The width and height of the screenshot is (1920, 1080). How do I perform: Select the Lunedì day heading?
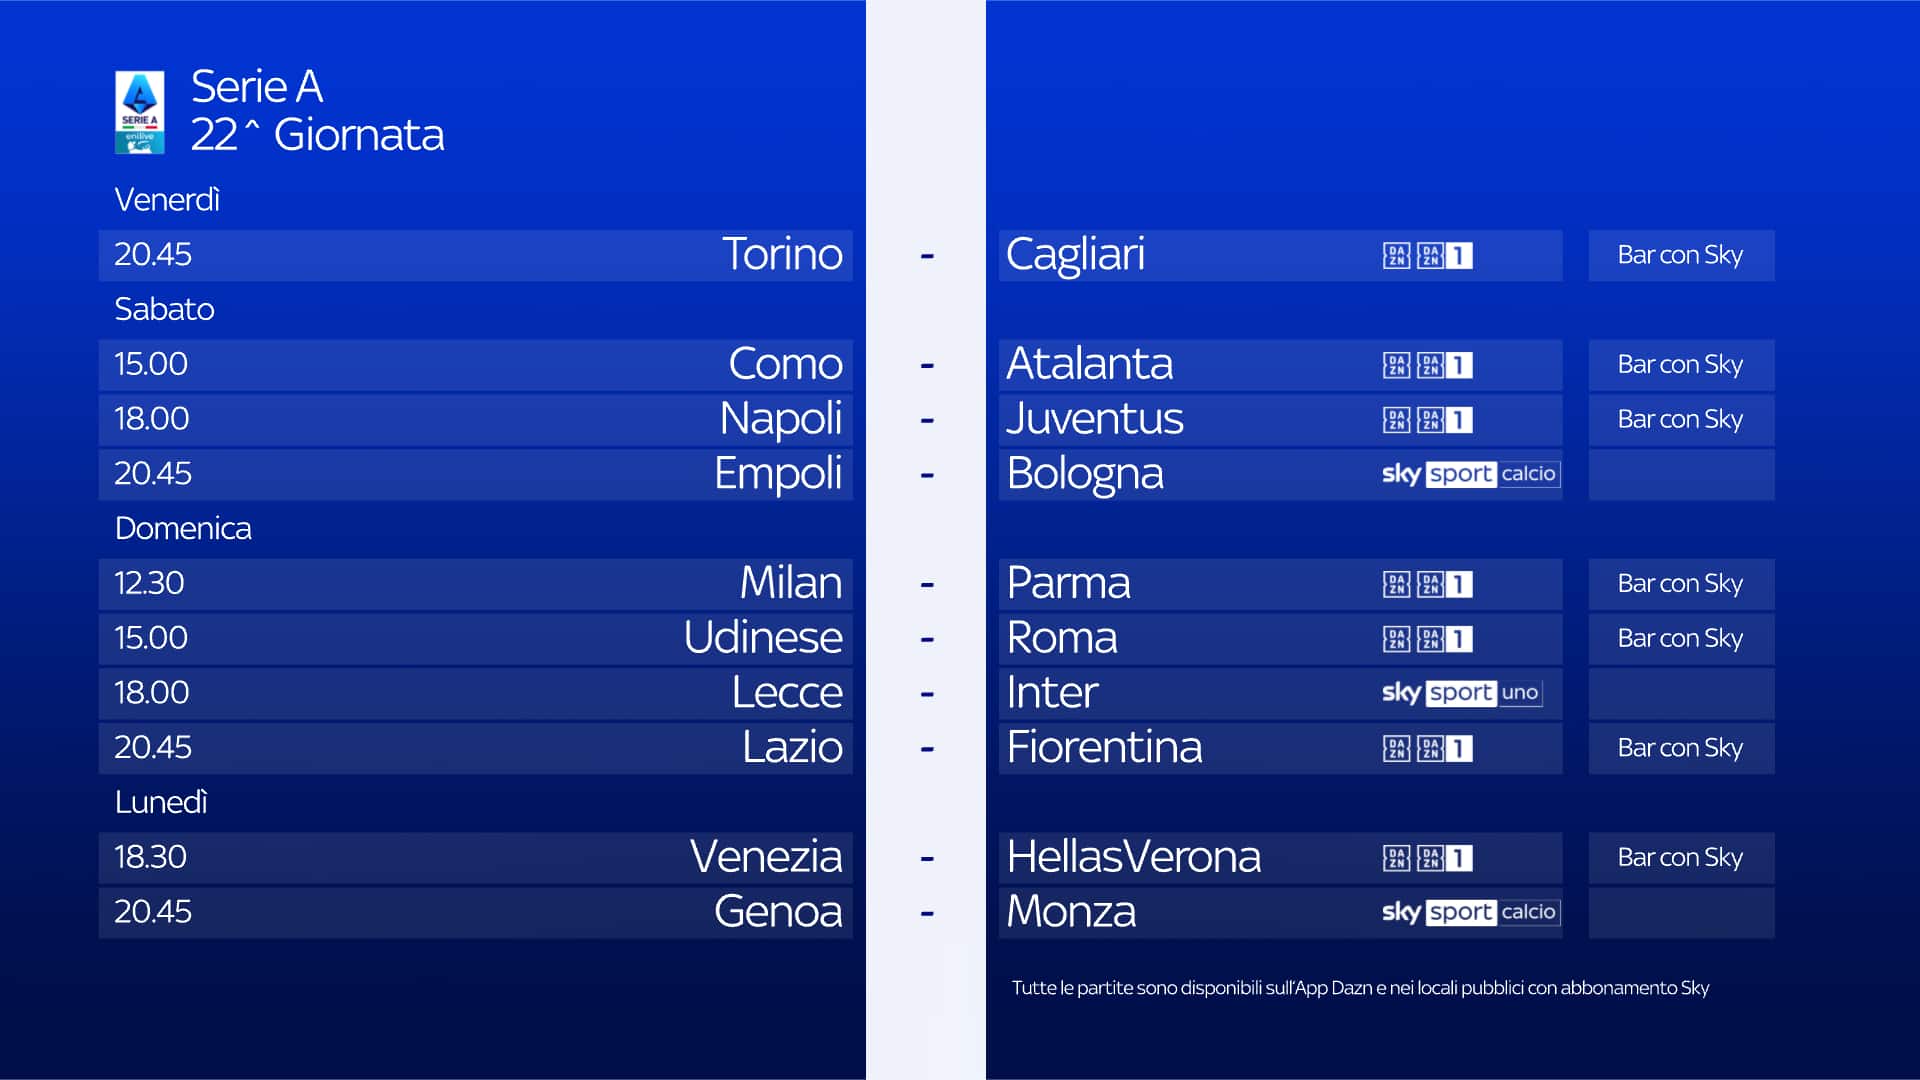click(161, 802)
